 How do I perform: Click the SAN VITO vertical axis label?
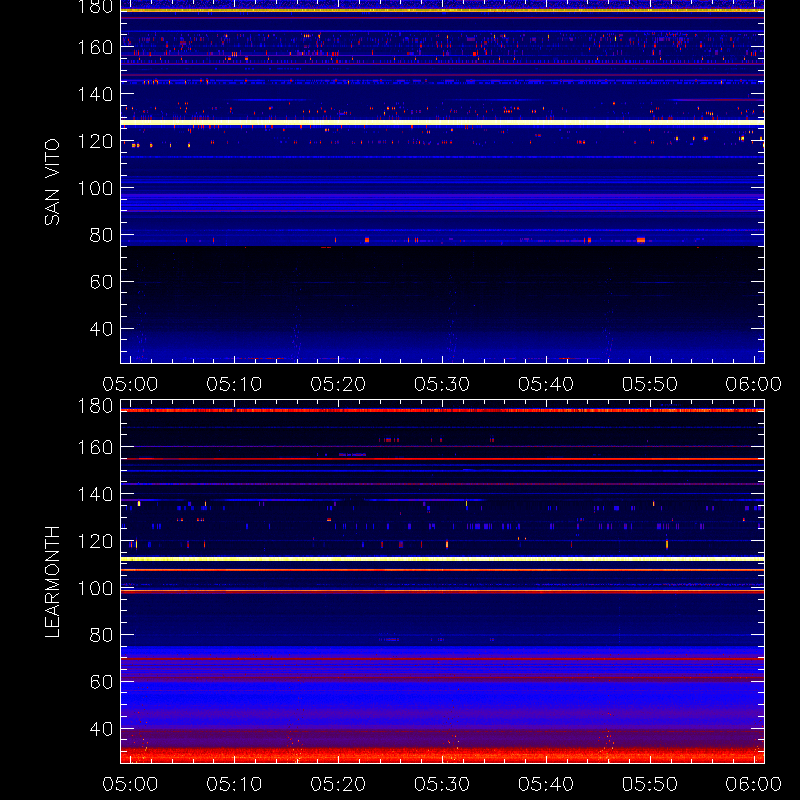coord(52,182)
